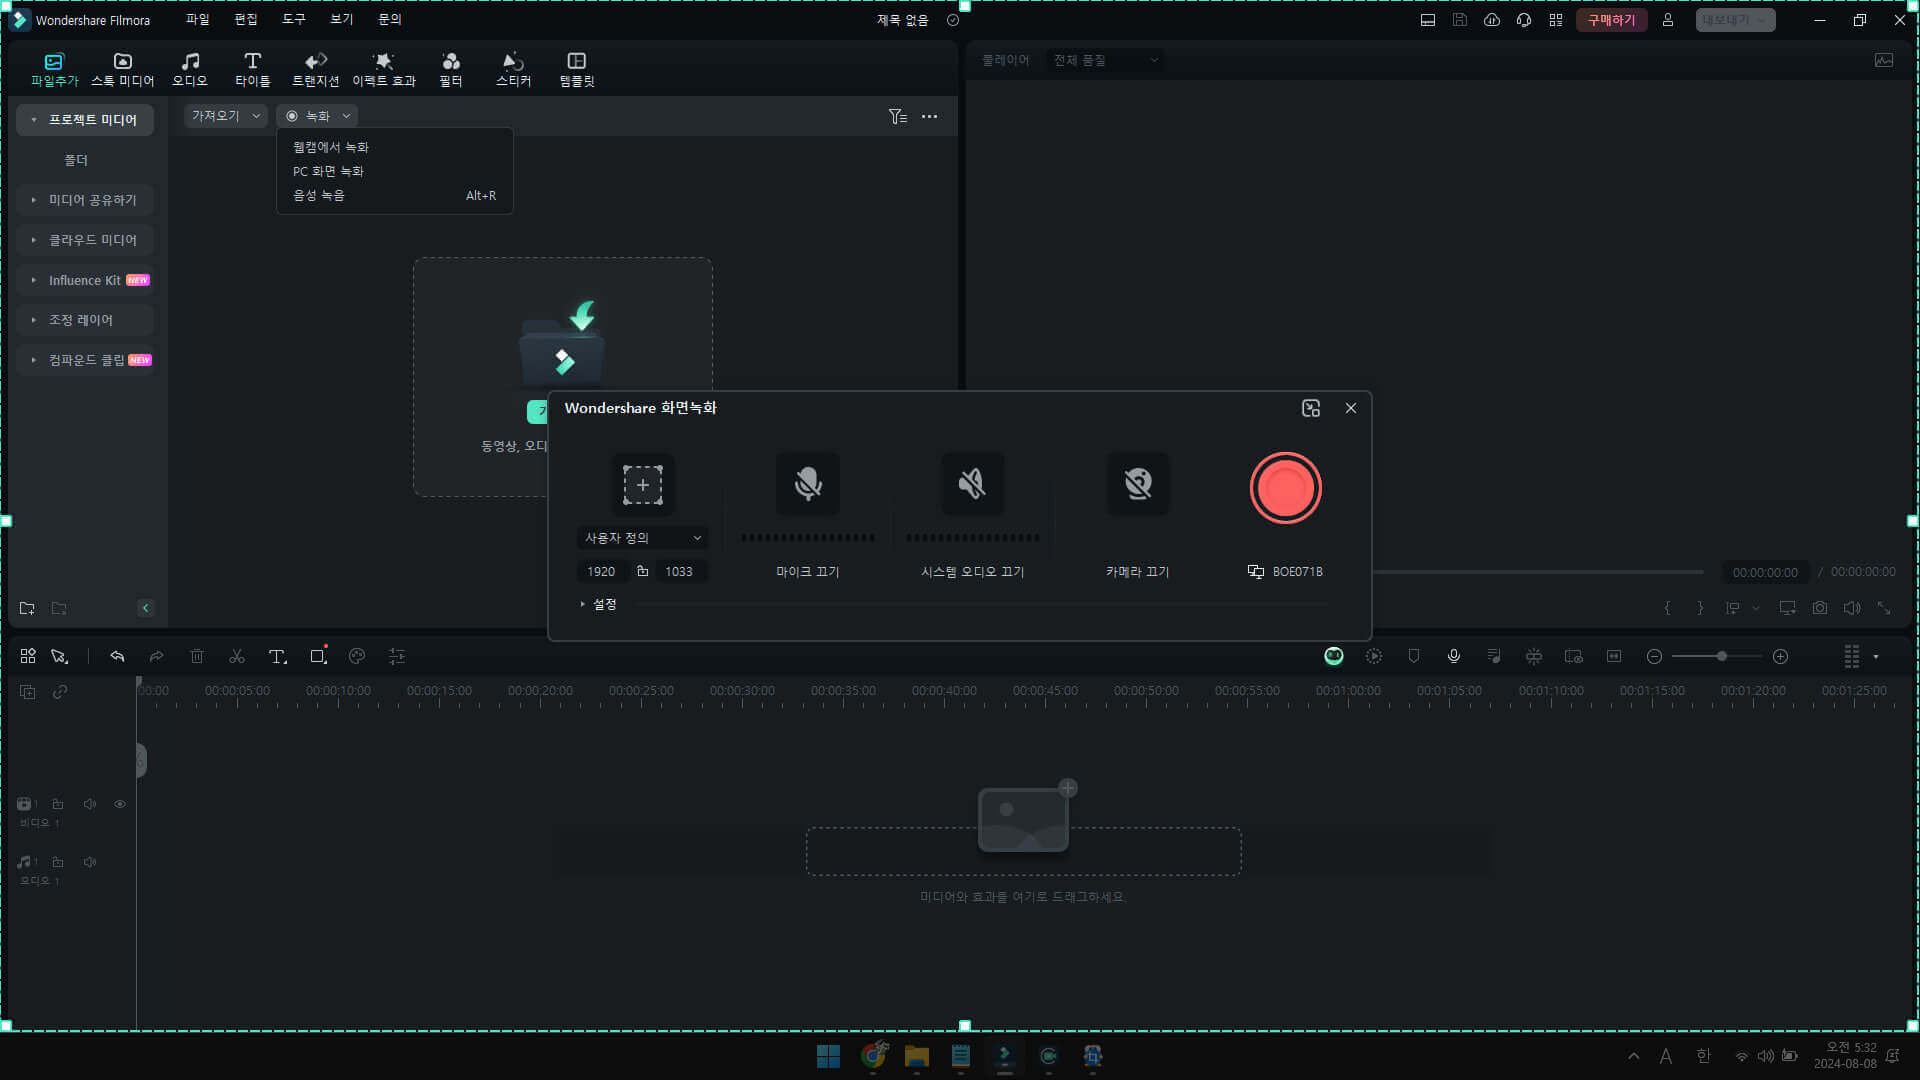Switch to 스톡 미디어 tab
The height and width of the screenshot is (1080, 1920).
point(122,70)
